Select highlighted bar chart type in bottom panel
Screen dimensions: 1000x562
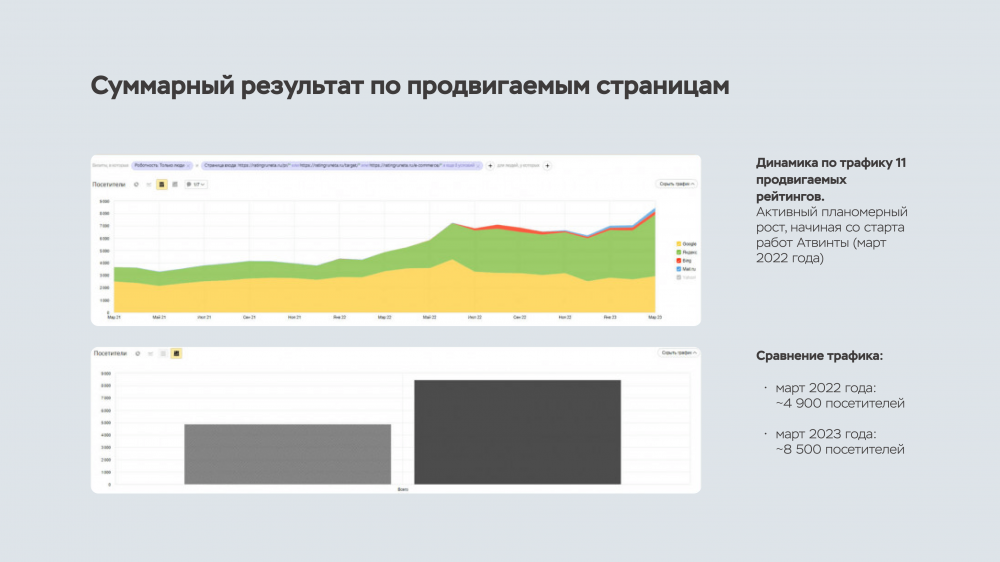pos(176,353)
